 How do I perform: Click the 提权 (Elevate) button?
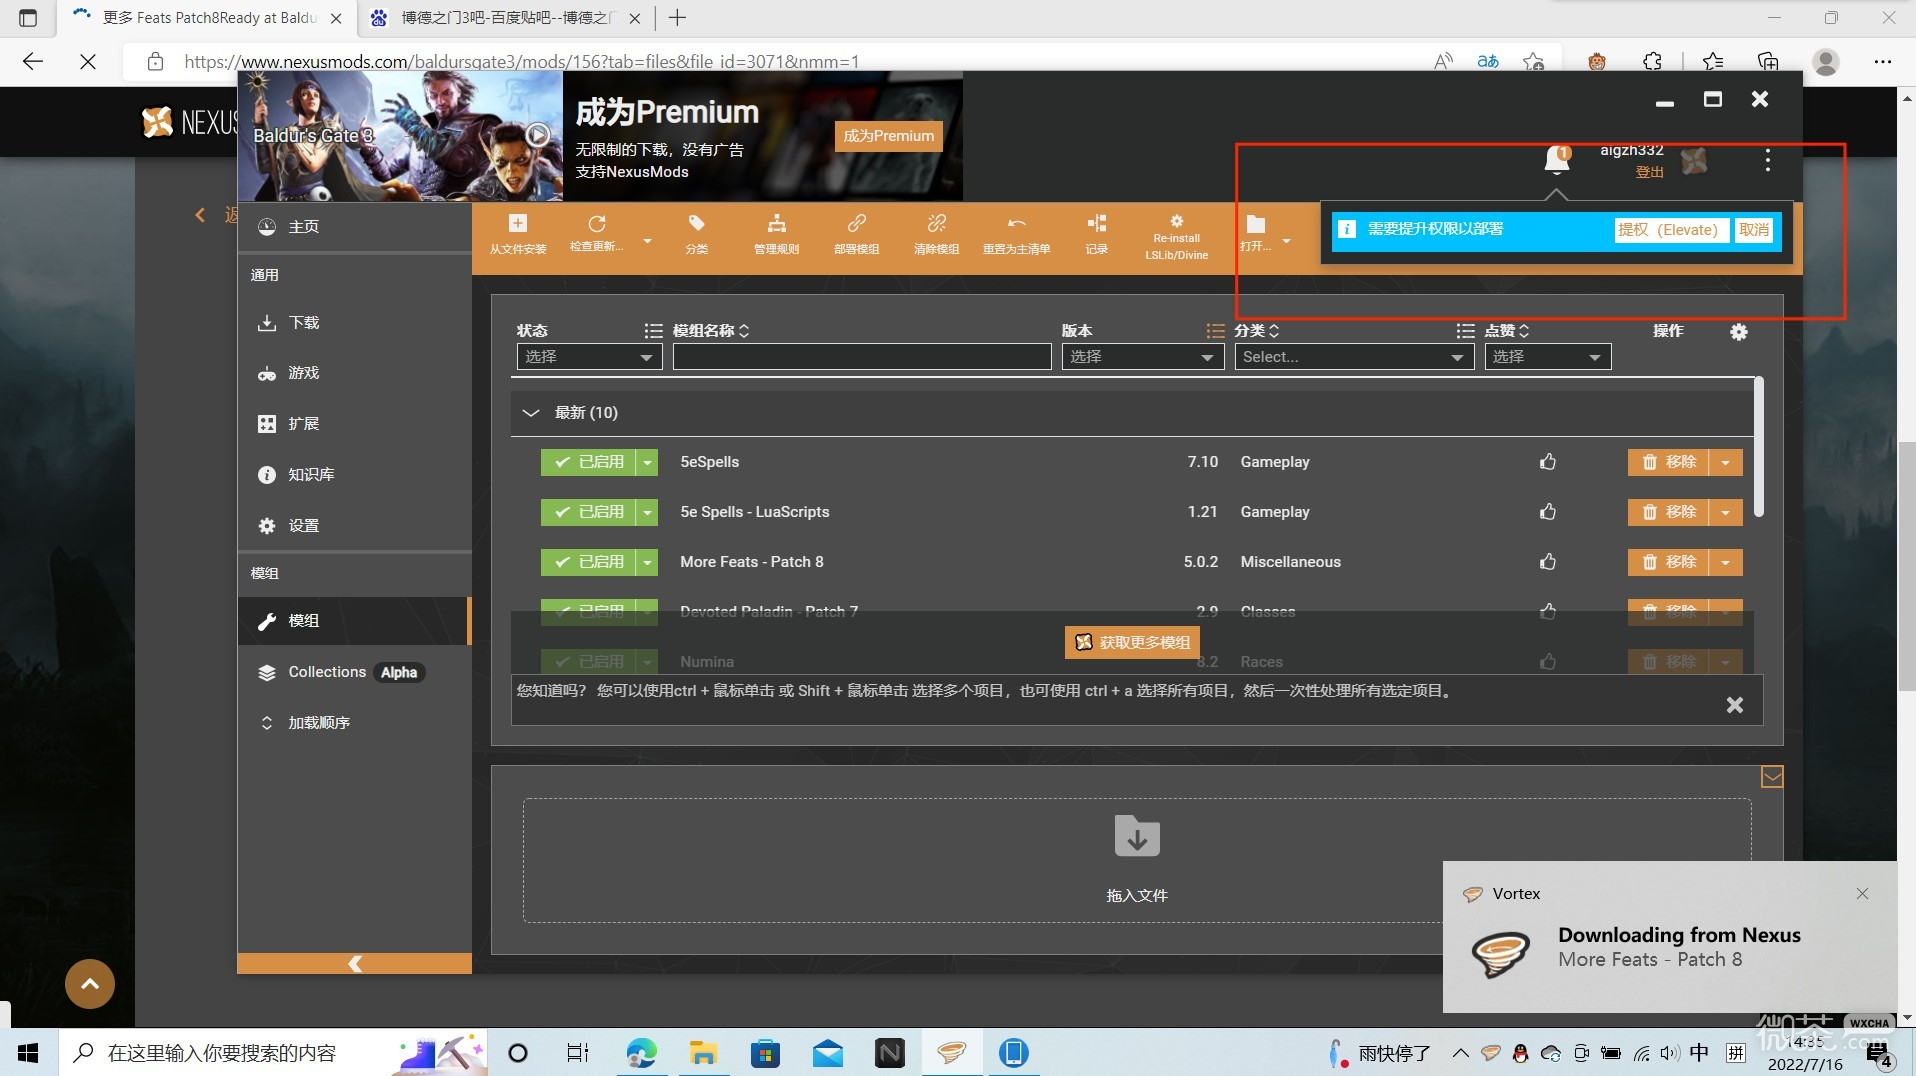tap(1667, 230)
